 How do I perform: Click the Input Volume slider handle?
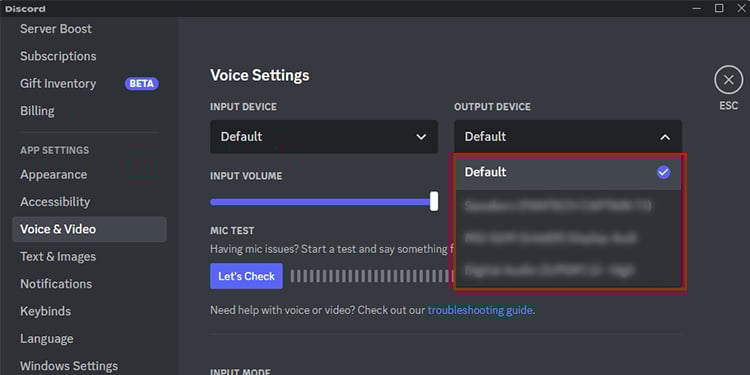click(x=434, y=201)
